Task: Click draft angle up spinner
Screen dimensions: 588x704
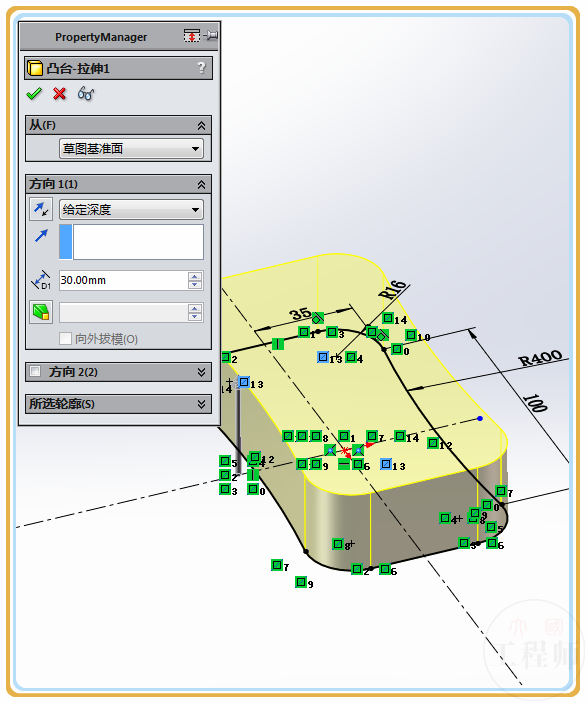Action: point(195,308)
